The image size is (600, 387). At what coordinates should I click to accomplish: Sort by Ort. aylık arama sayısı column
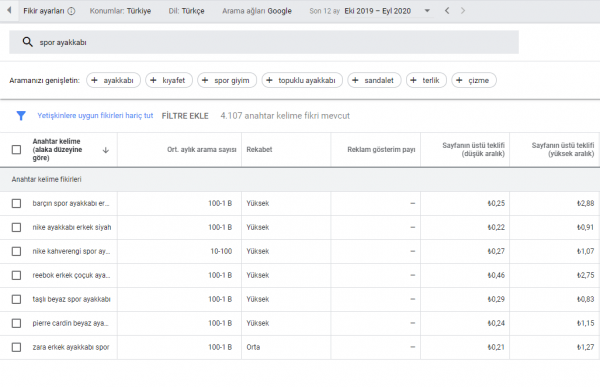tap(202, 150)
